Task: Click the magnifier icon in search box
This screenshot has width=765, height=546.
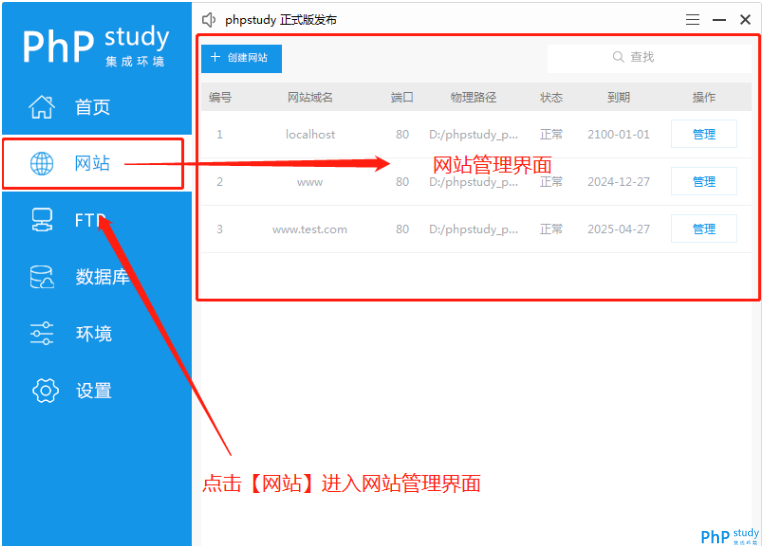Action: [618, 57]
